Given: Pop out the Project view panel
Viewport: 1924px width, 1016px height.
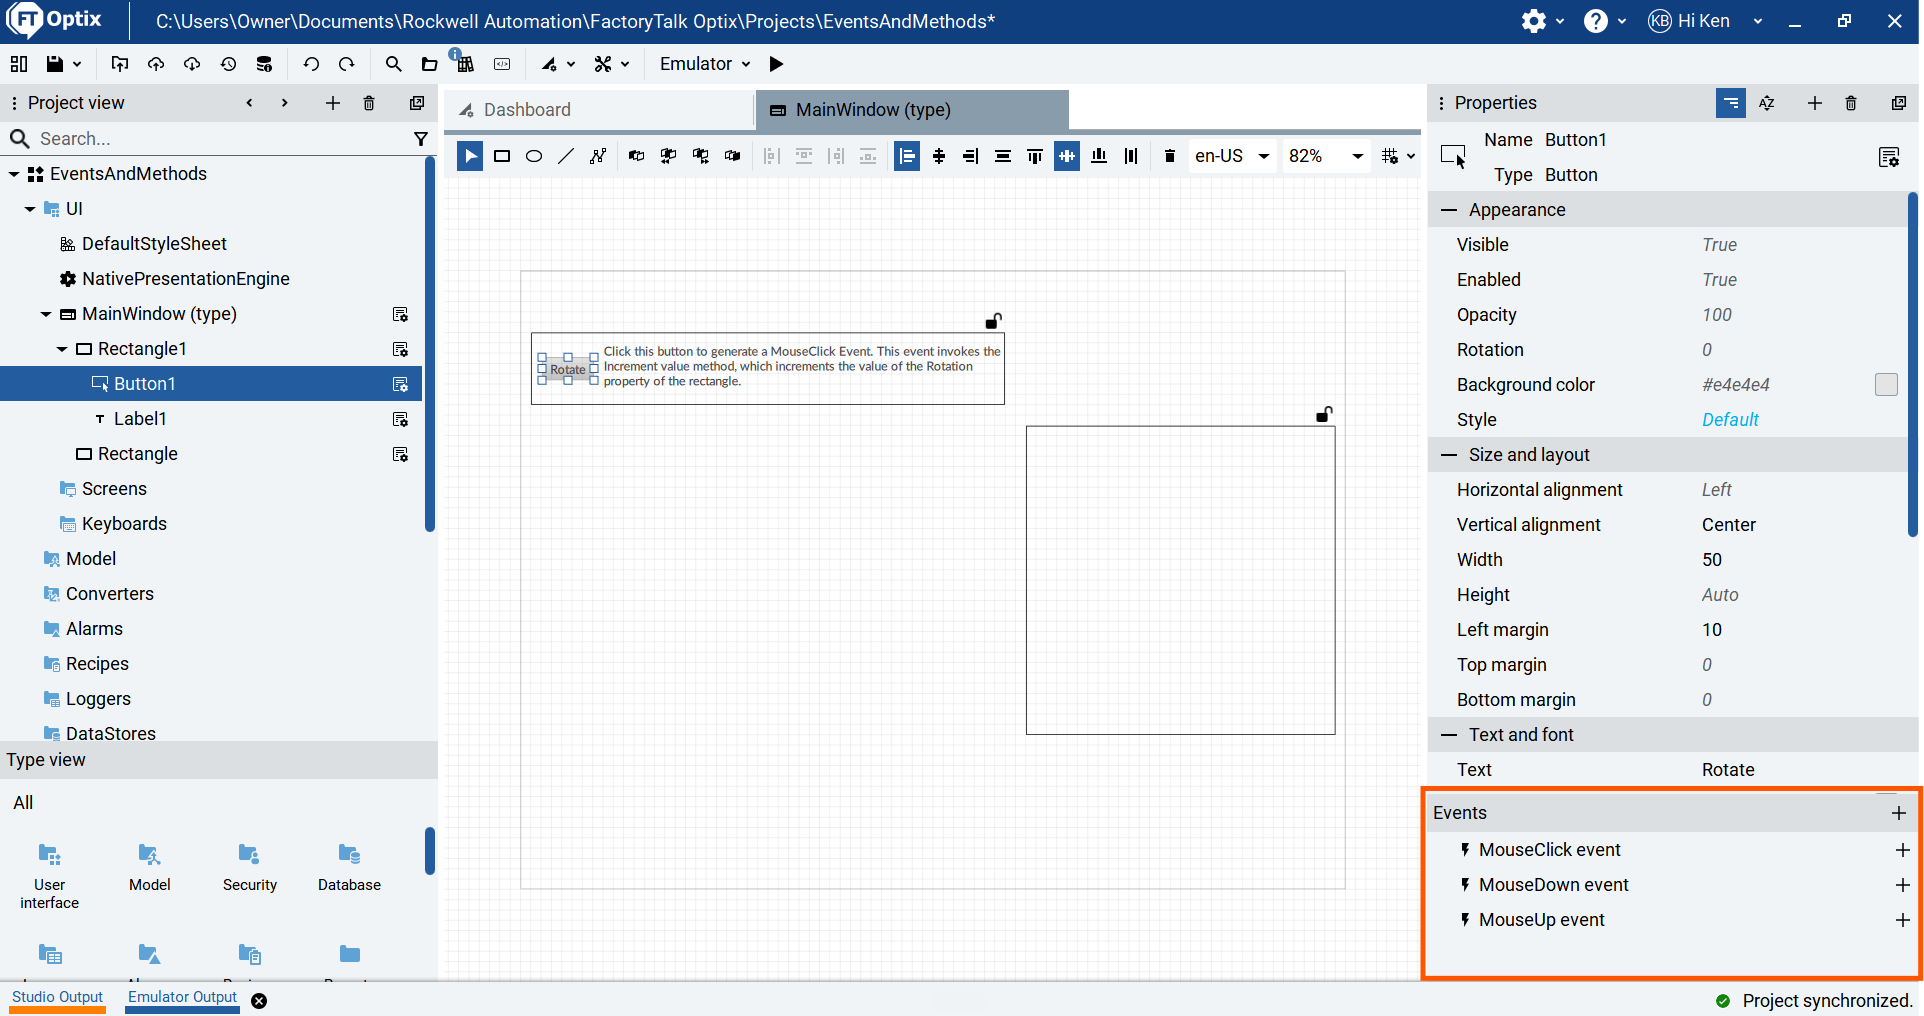Looking at the screenshot, I should (x=417, y=103).
